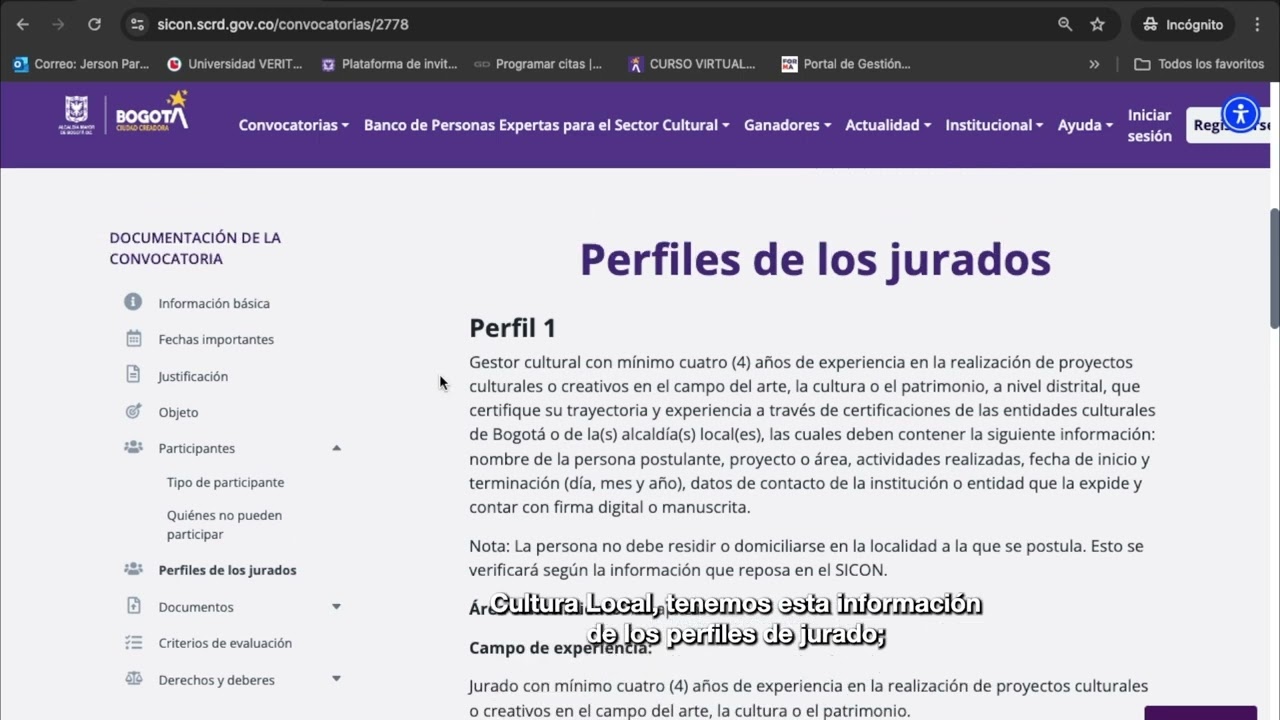Click the Criterios de evaluación checklist icon

(x=133, y=643)
